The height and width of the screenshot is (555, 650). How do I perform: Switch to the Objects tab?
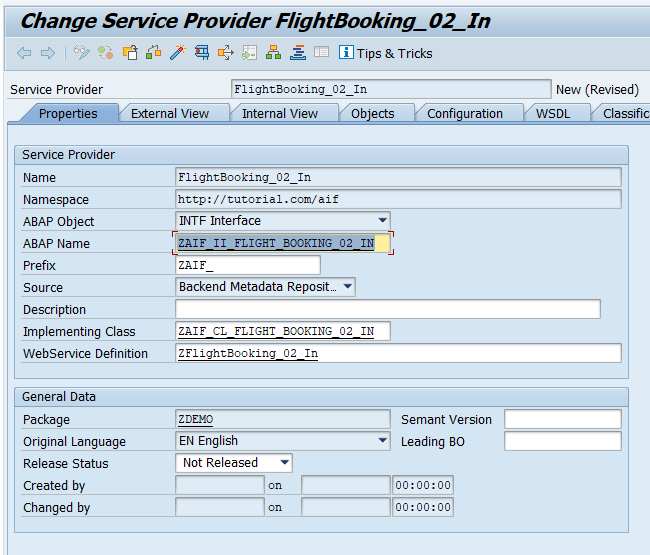point(373,113)
